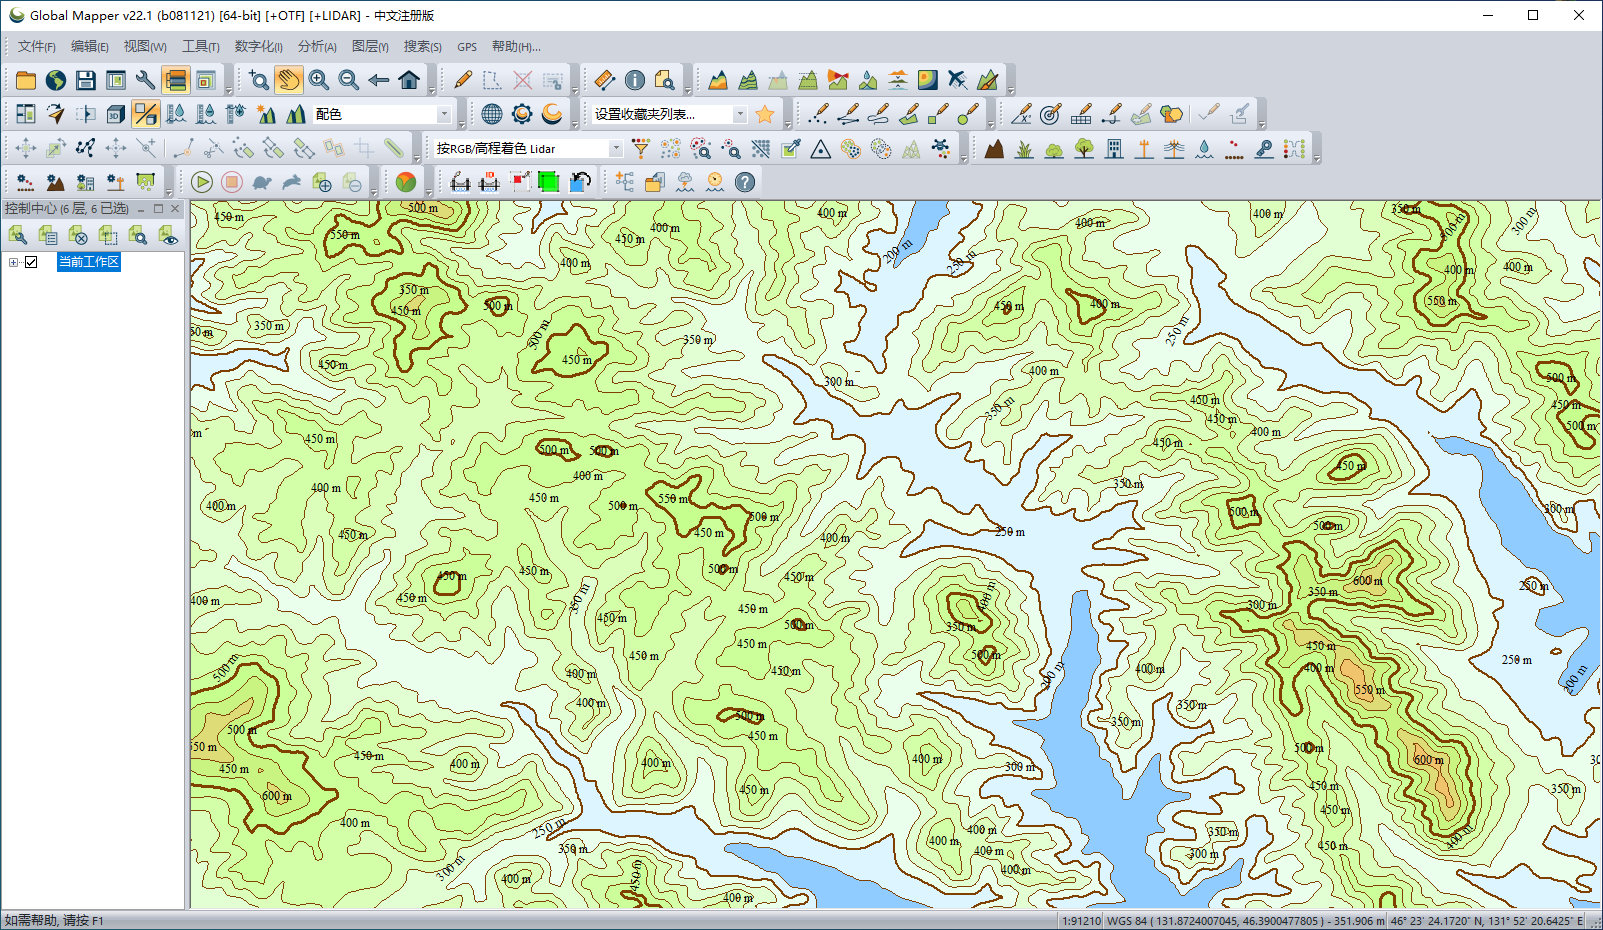The image size is (1603, 930).
Task: Toggle hill shading percent icon
Action: click(x=146, y=114)
